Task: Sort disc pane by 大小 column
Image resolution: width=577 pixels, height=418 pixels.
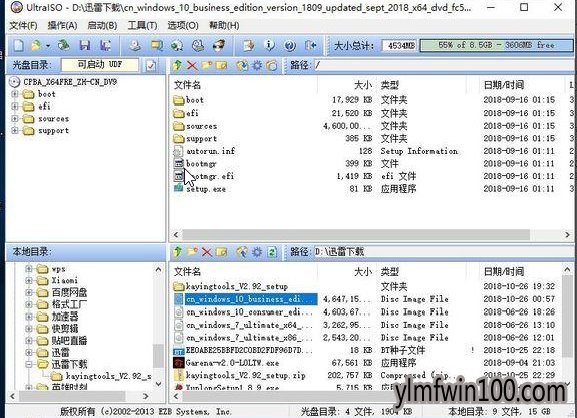Action: coord(362,85)
